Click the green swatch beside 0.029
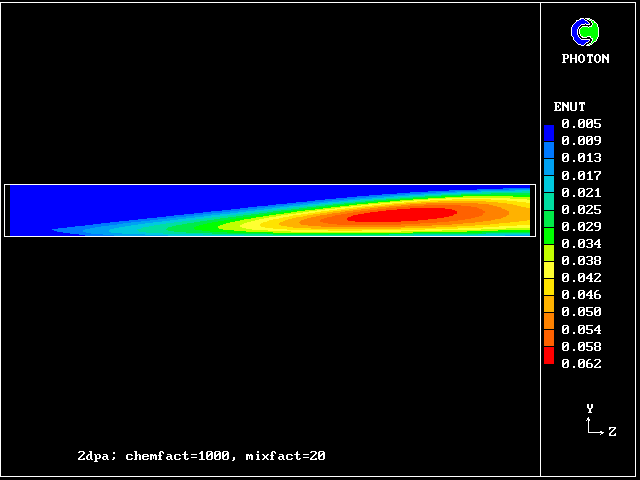 point(549,226)
